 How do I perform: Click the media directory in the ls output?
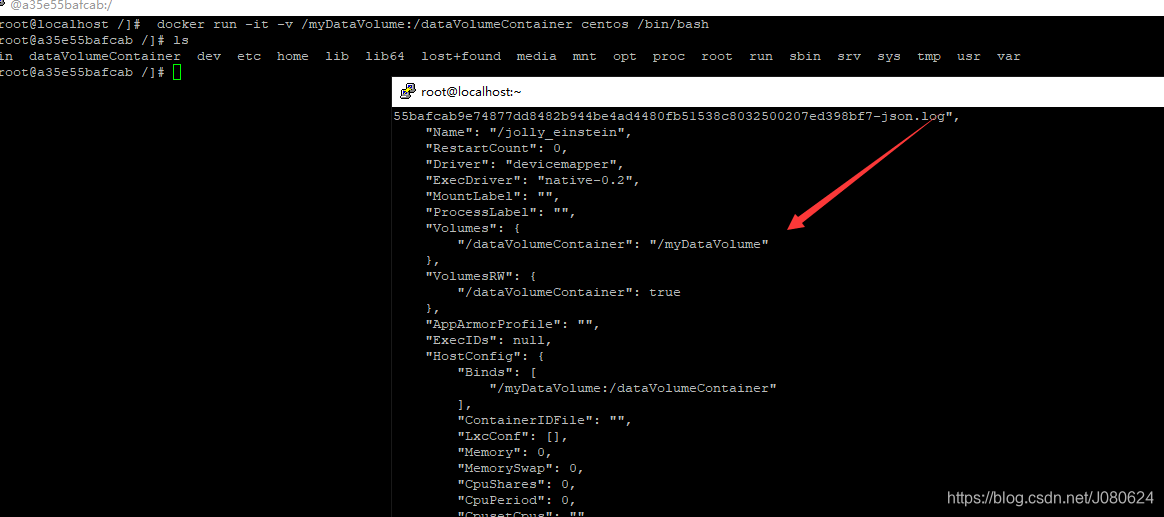click(x=536, y=56)
